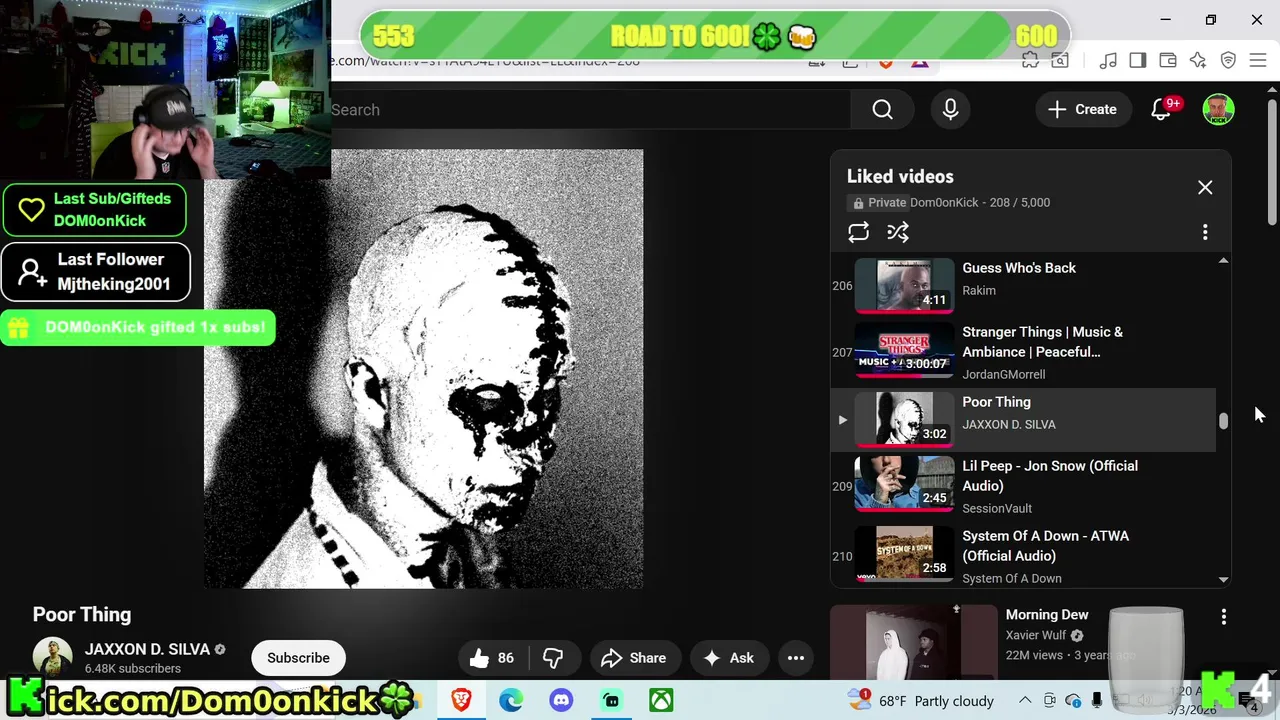Select Poor Thing in the playlist
The height and width of the screenshot is (720, 1280).
tap(1023, 420)
